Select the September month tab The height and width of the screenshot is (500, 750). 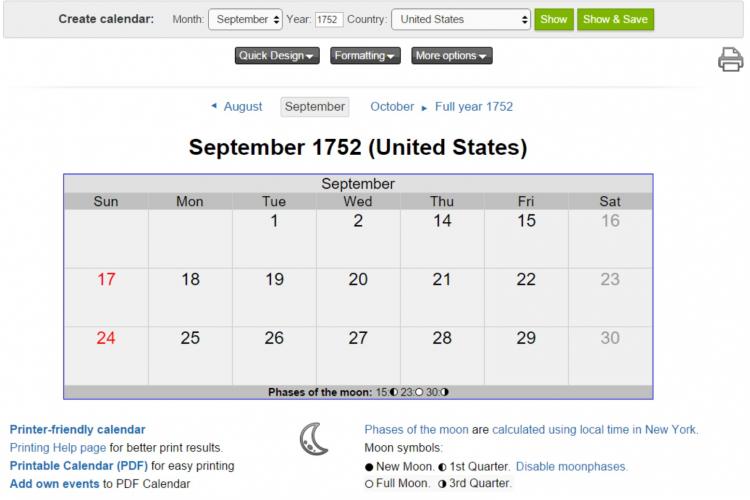315,107
